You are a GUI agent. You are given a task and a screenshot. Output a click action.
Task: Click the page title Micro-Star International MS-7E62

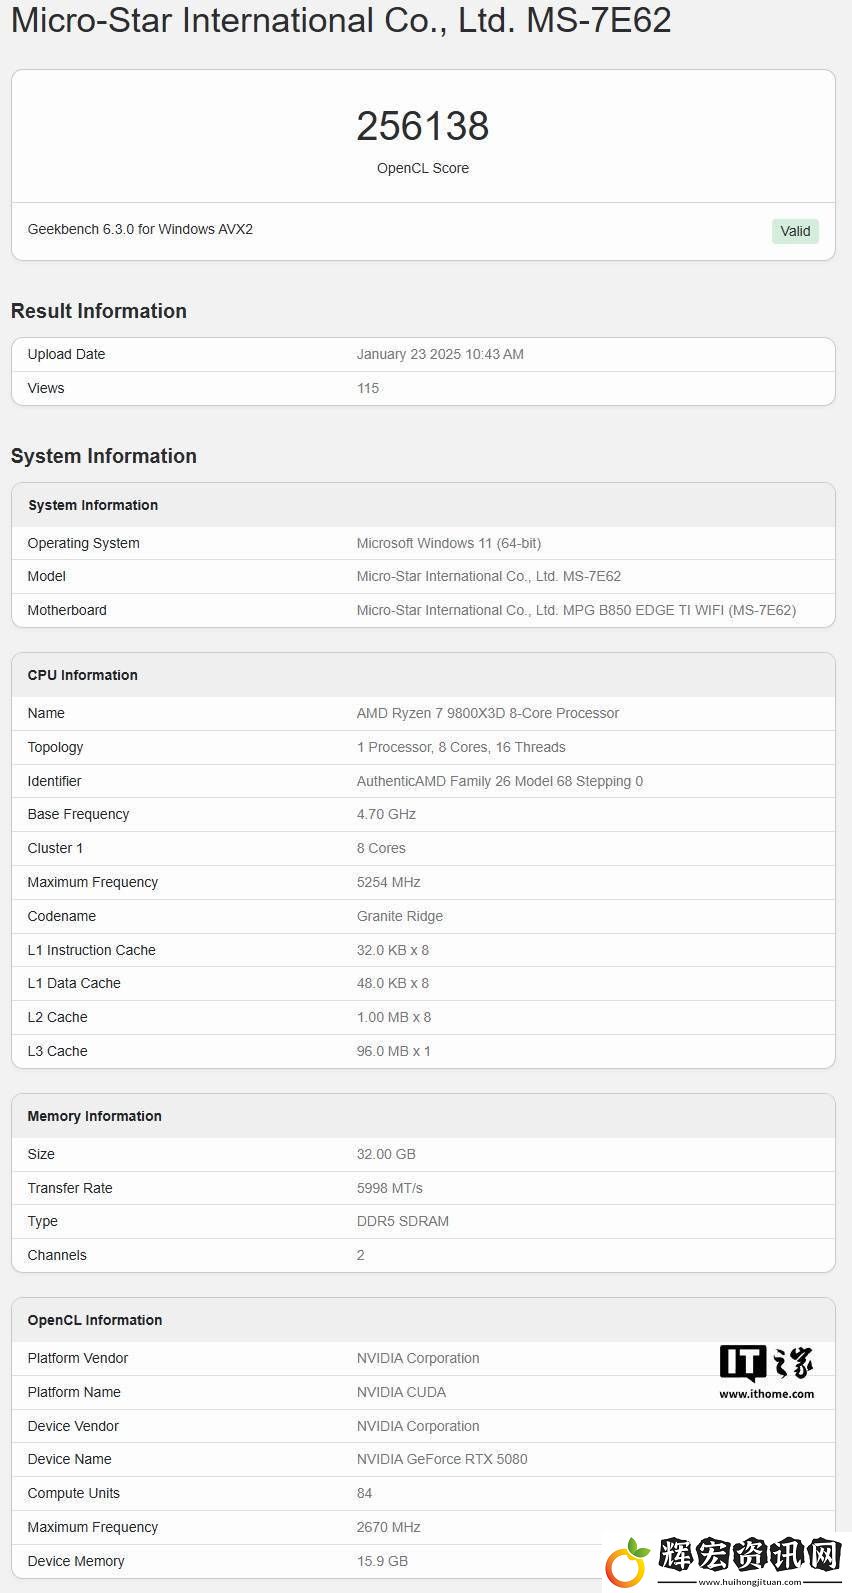click(341, 20)
